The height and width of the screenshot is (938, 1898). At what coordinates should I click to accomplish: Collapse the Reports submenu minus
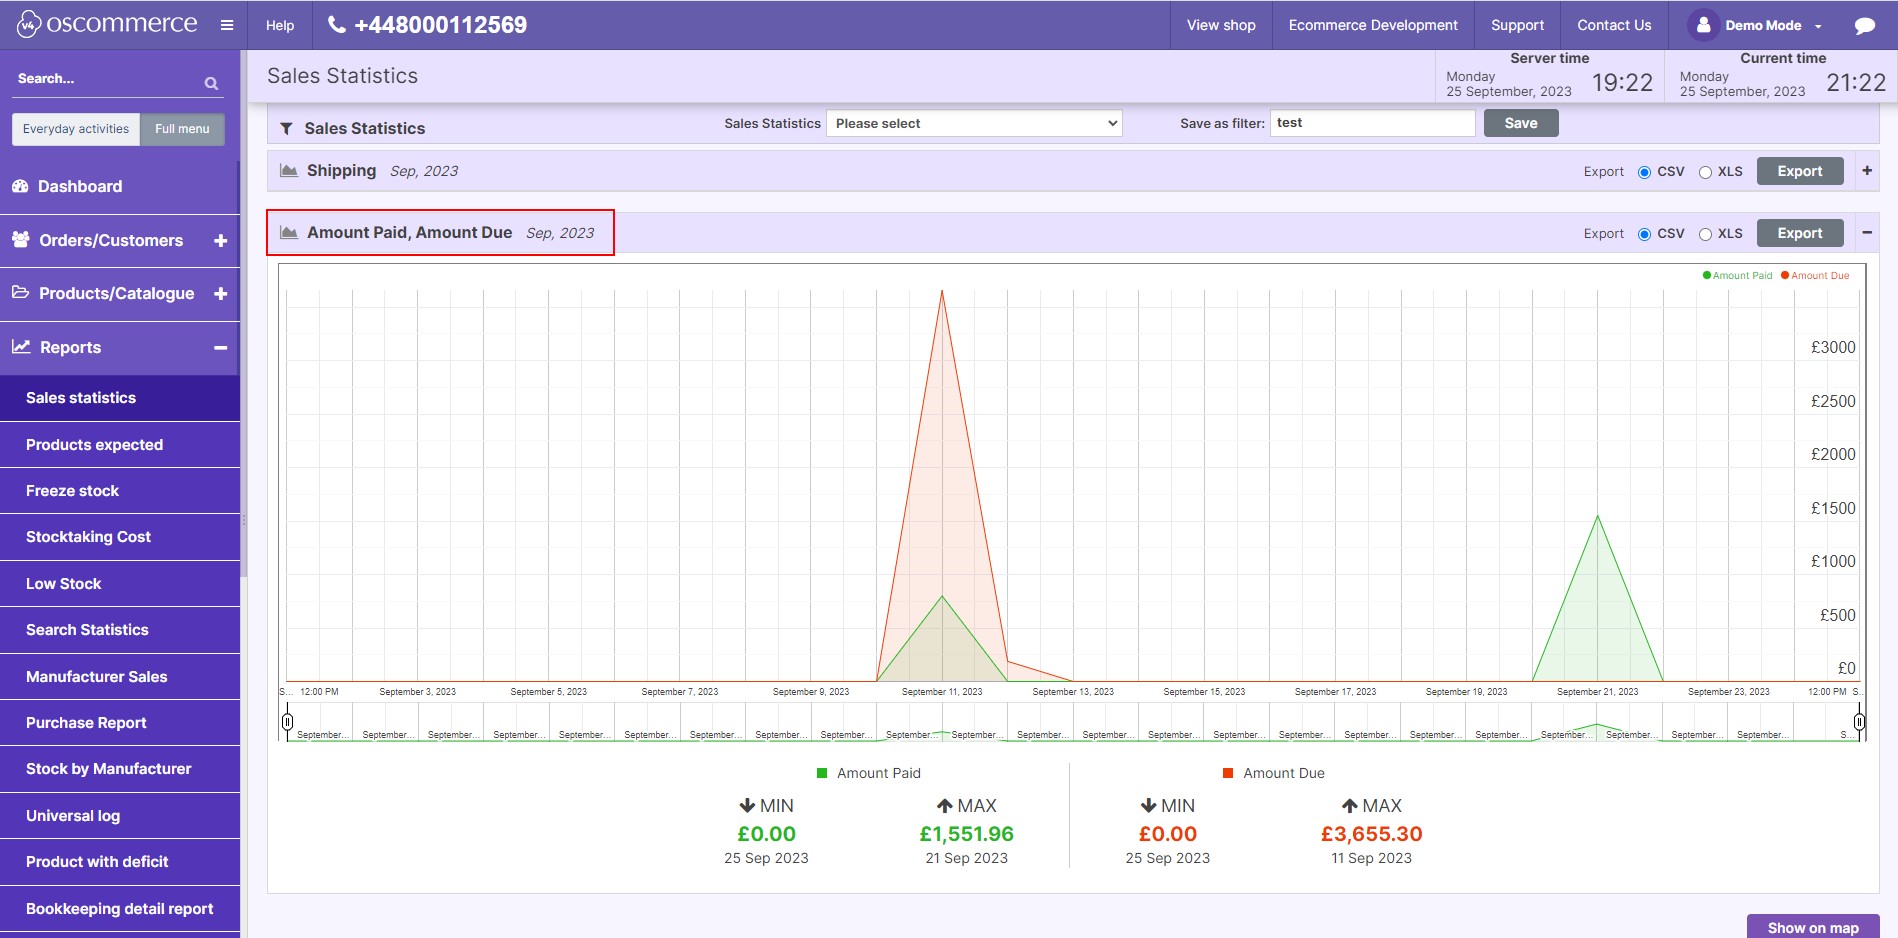[x=221, y=347]
